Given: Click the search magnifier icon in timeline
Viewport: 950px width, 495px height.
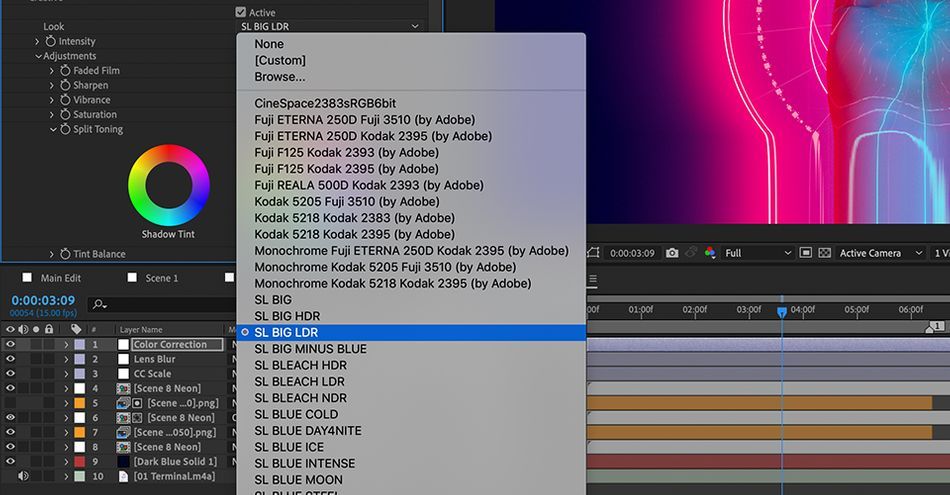Looking at the screenshot, I should click(99, 304).
